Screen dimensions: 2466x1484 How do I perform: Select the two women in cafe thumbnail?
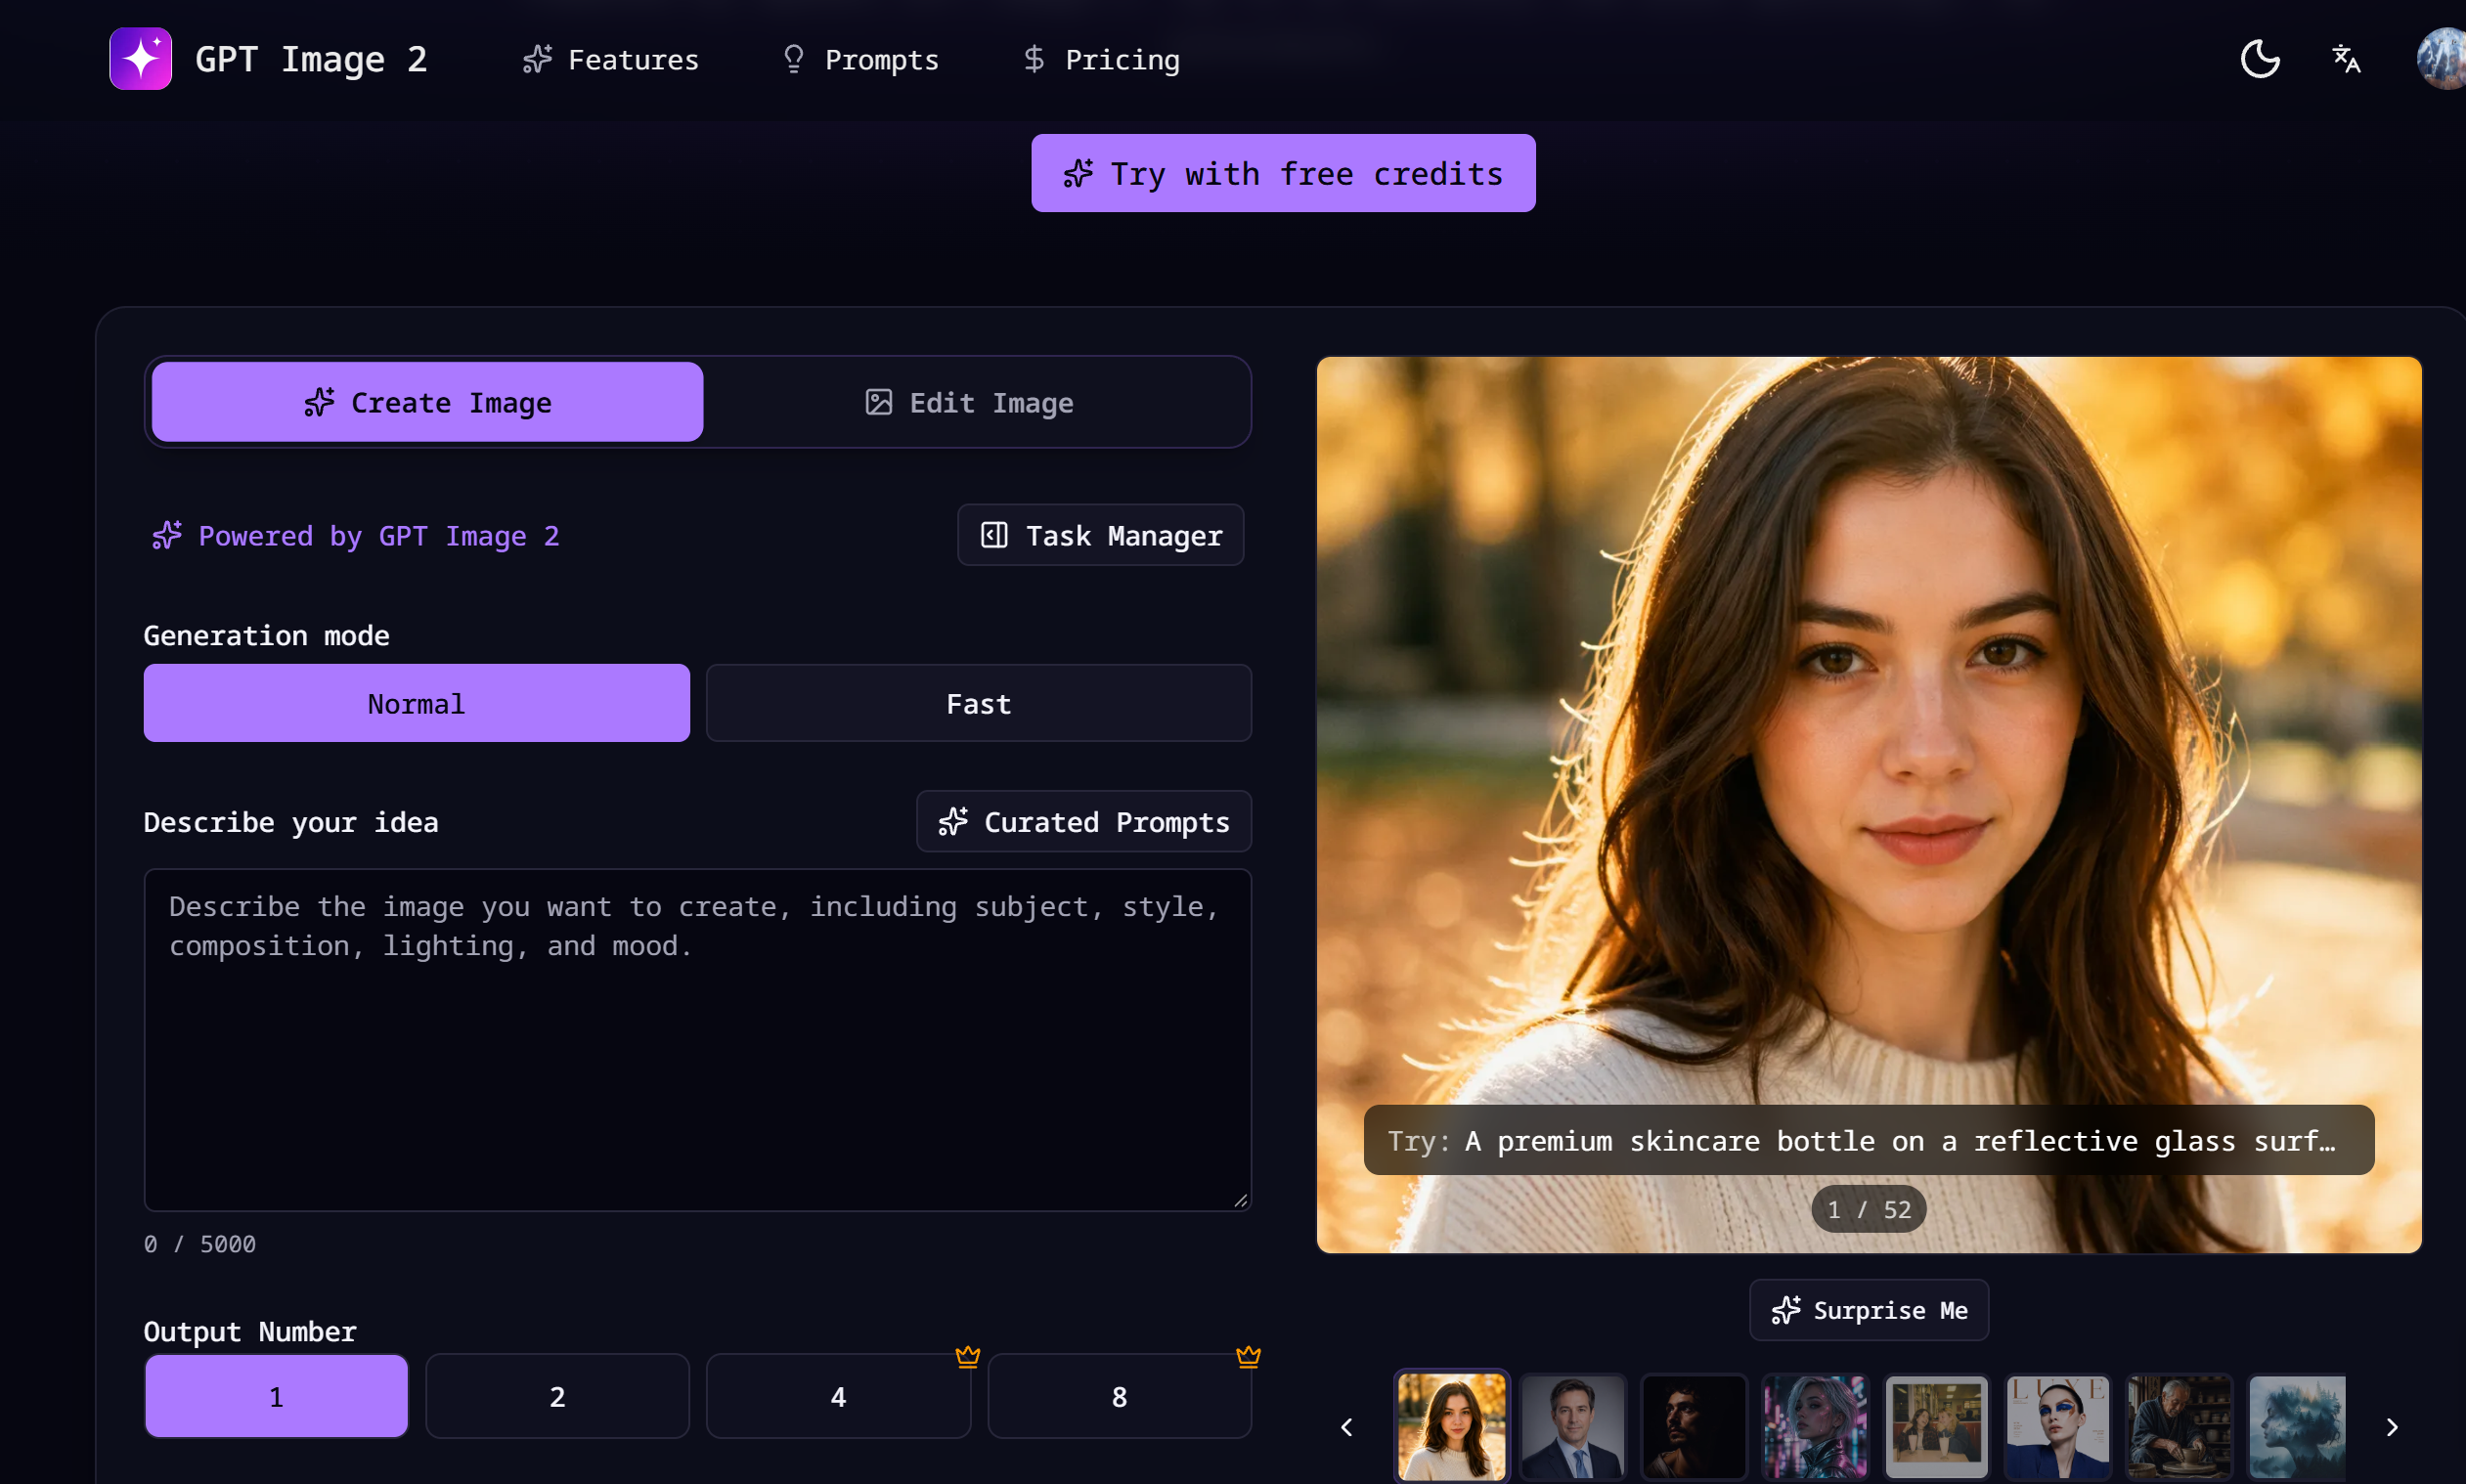coord(1936,1427)
